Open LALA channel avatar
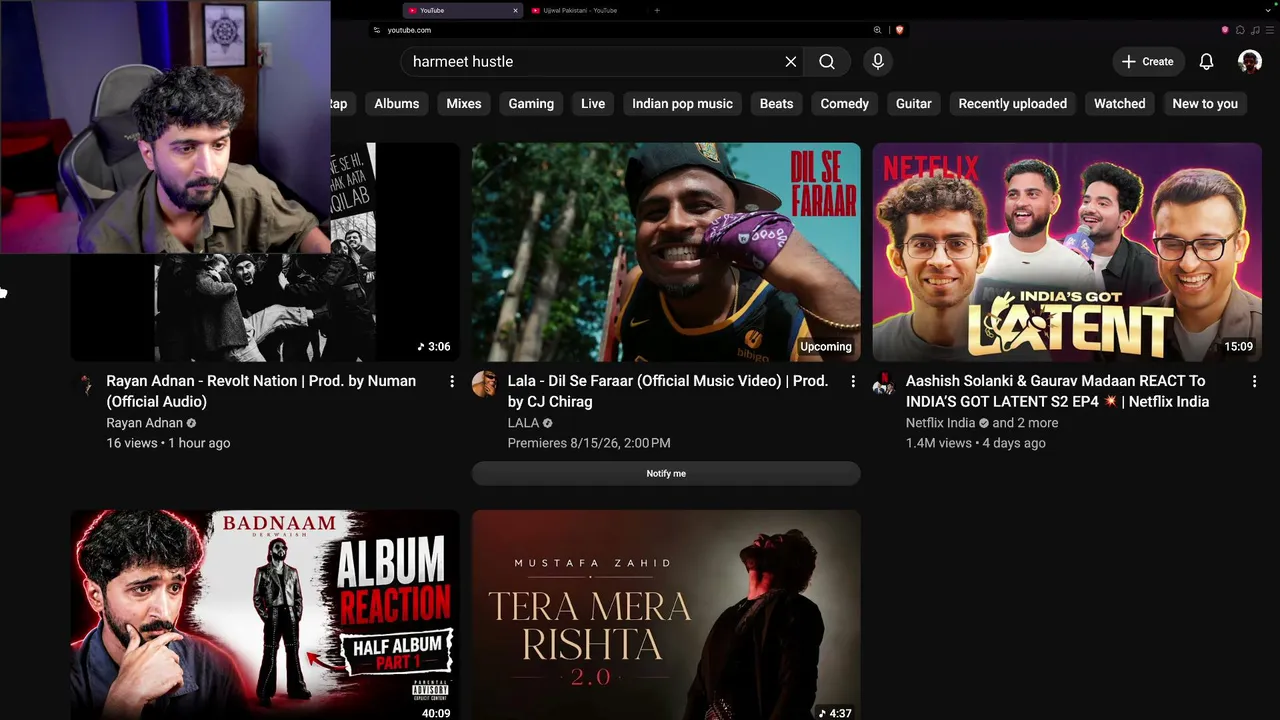 (x=484, y=384)
